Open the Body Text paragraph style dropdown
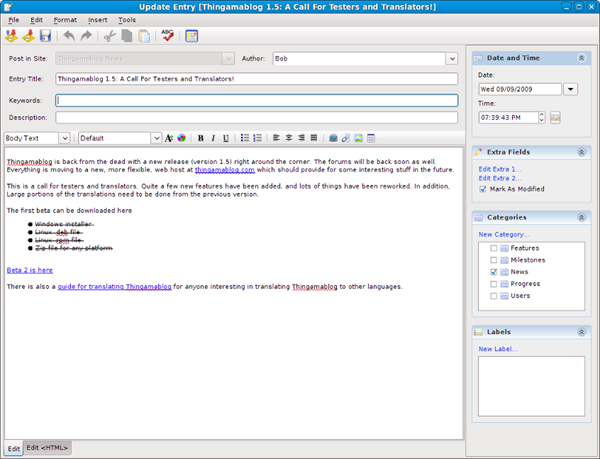The height and width of the screenshot is (459, 600). tap(64, 138)
